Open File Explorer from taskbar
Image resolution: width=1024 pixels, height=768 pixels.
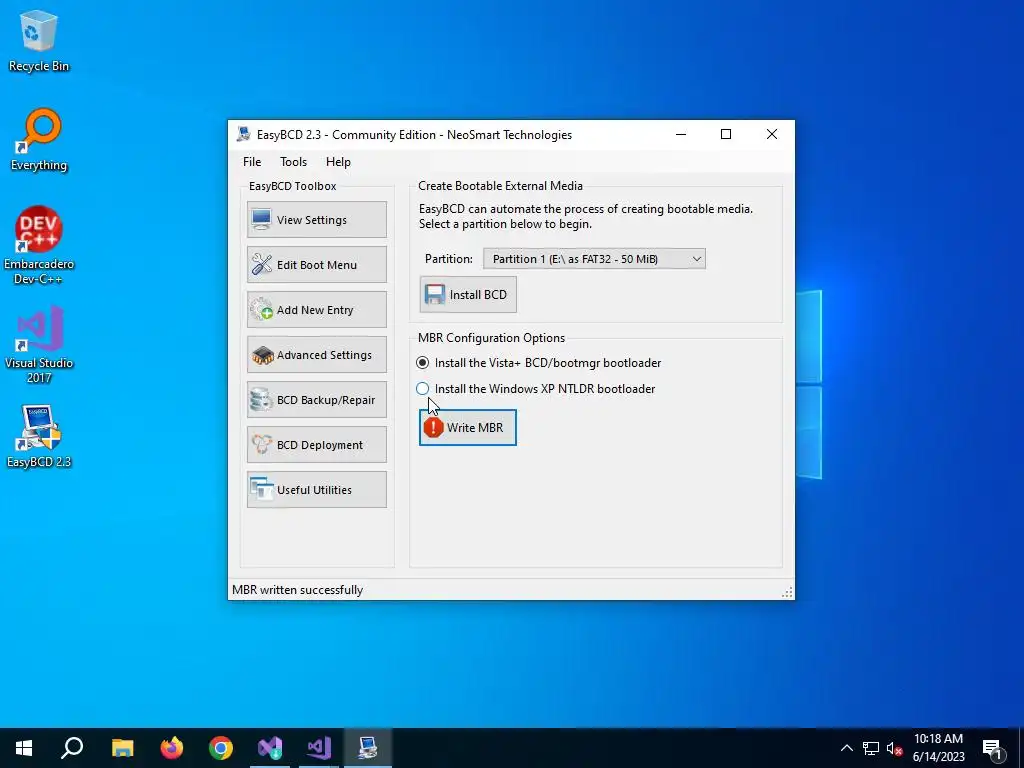[x=122, y=748]
